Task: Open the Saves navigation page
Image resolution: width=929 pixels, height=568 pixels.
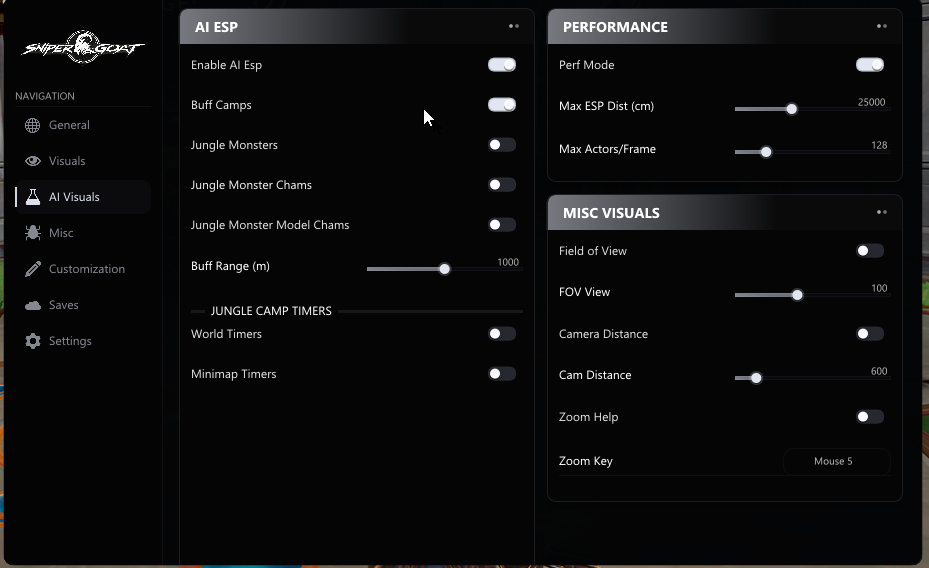Action: 83,305
